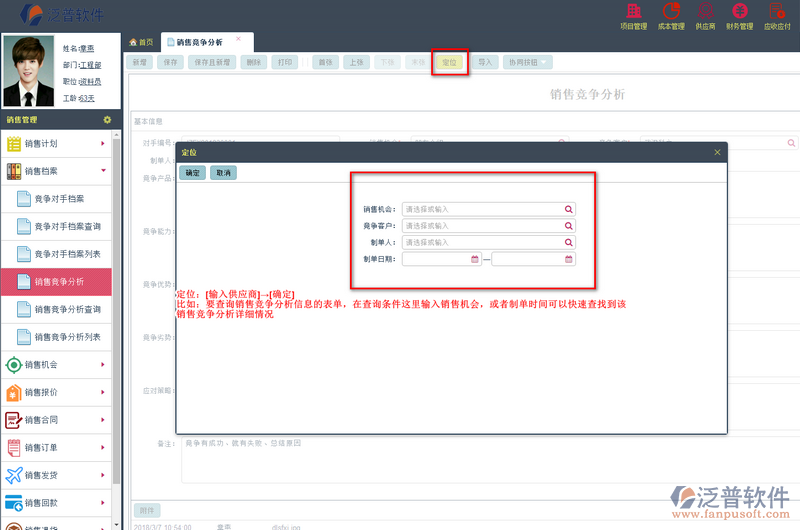
Task: Select 竞争对手档案查询 in sidebar
Action: [x=67, y=227]
